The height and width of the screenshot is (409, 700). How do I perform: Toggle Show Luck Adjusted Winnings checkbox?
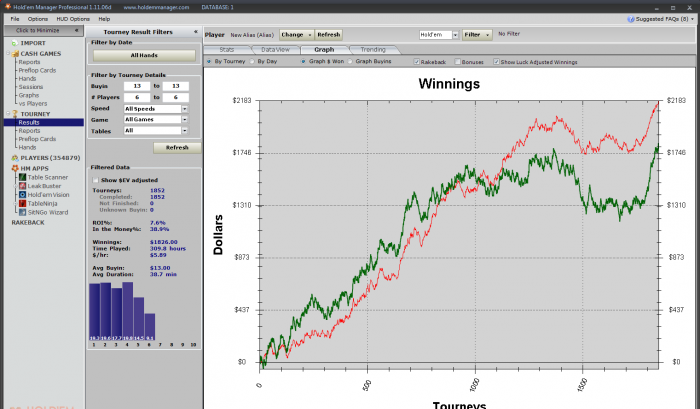[496, 62]
